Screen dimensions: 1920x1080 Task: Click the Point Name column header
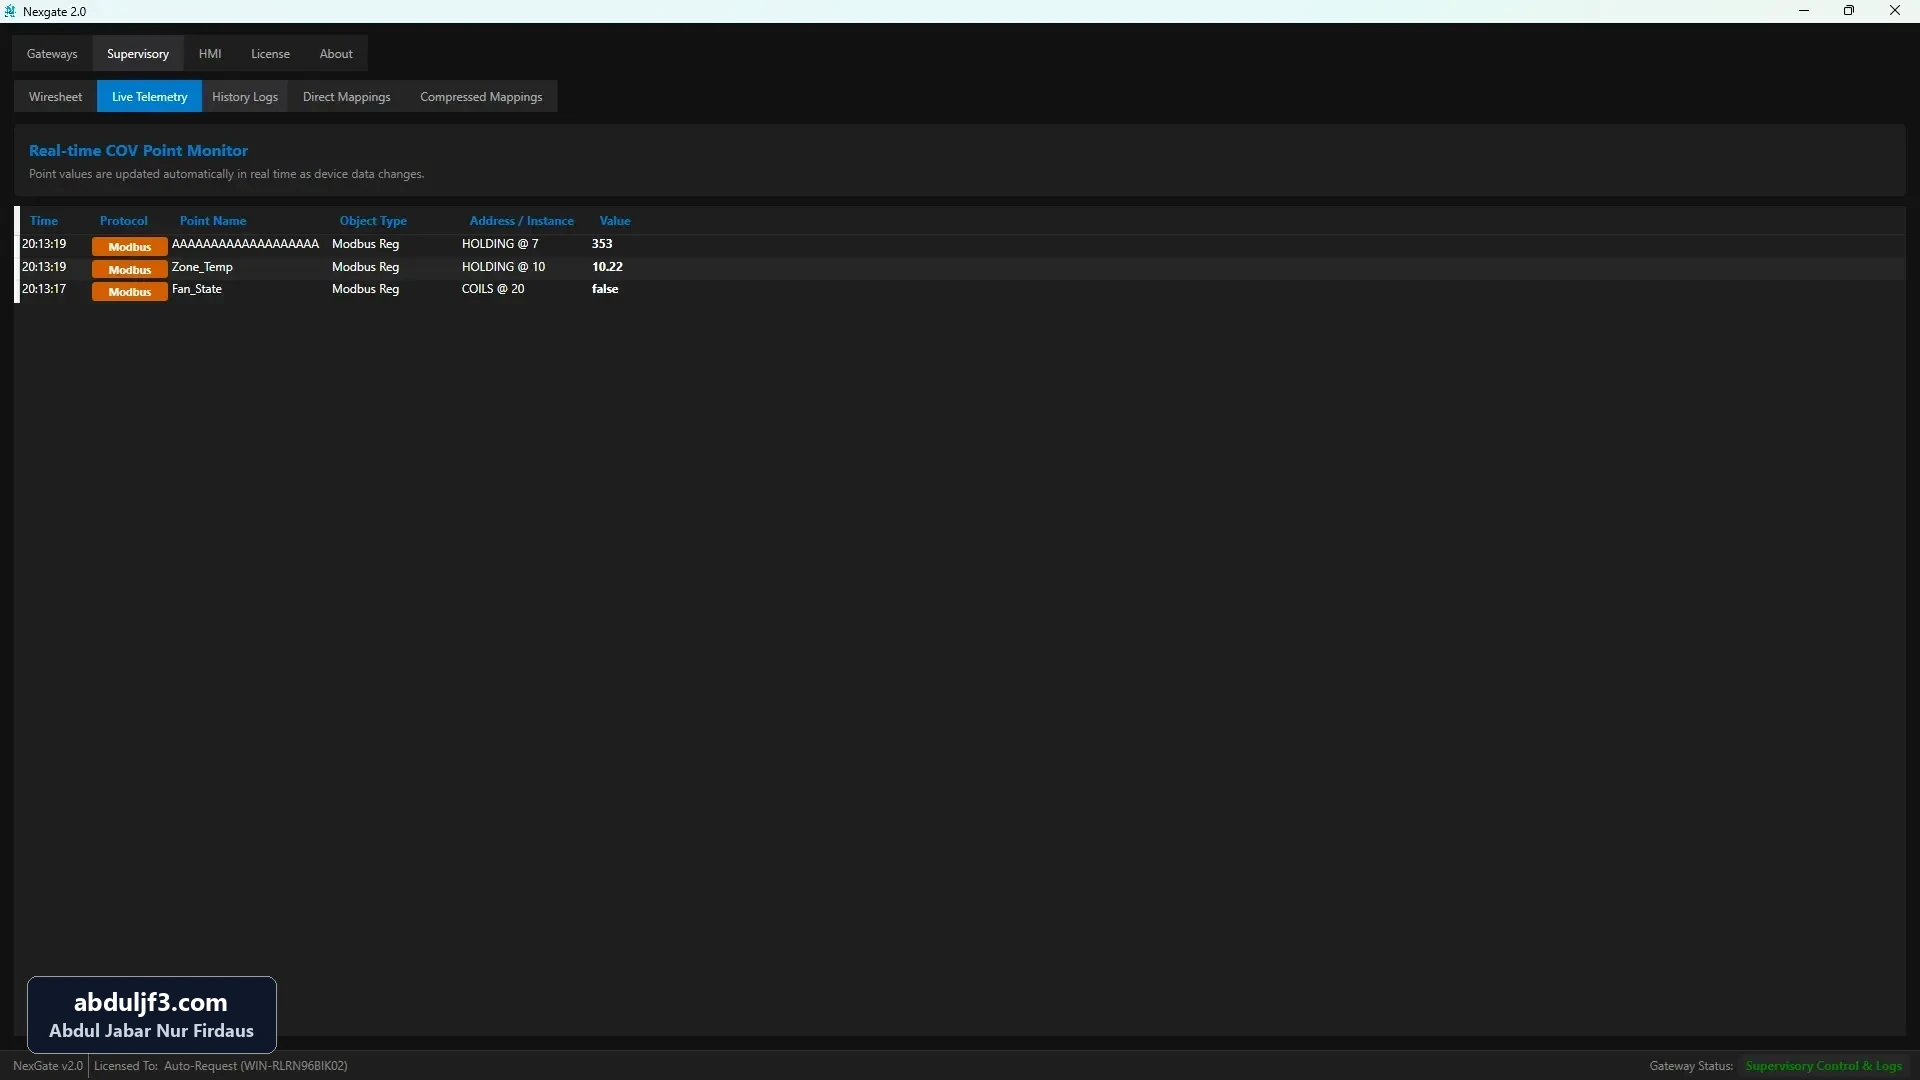click(213, 221)
